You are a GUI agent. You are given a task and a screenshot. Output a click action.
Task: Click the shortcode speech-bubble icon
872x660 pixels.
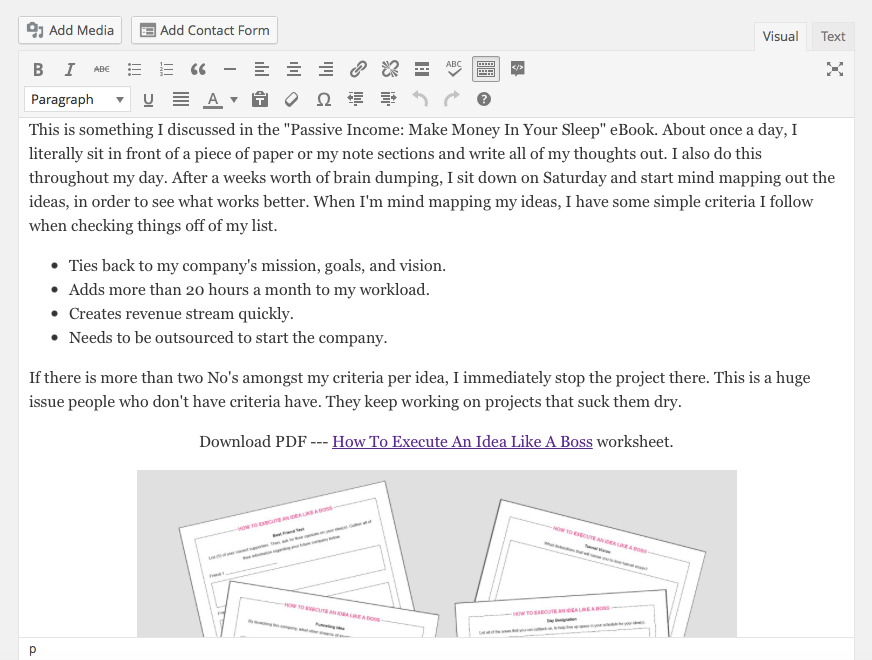click(518, 70)
